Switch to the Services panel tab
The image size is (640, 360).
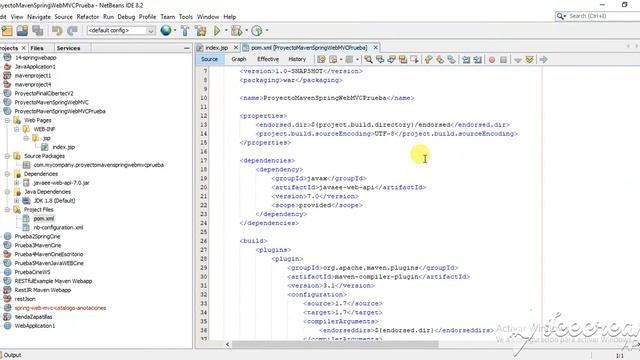click(x=68, y=48)
